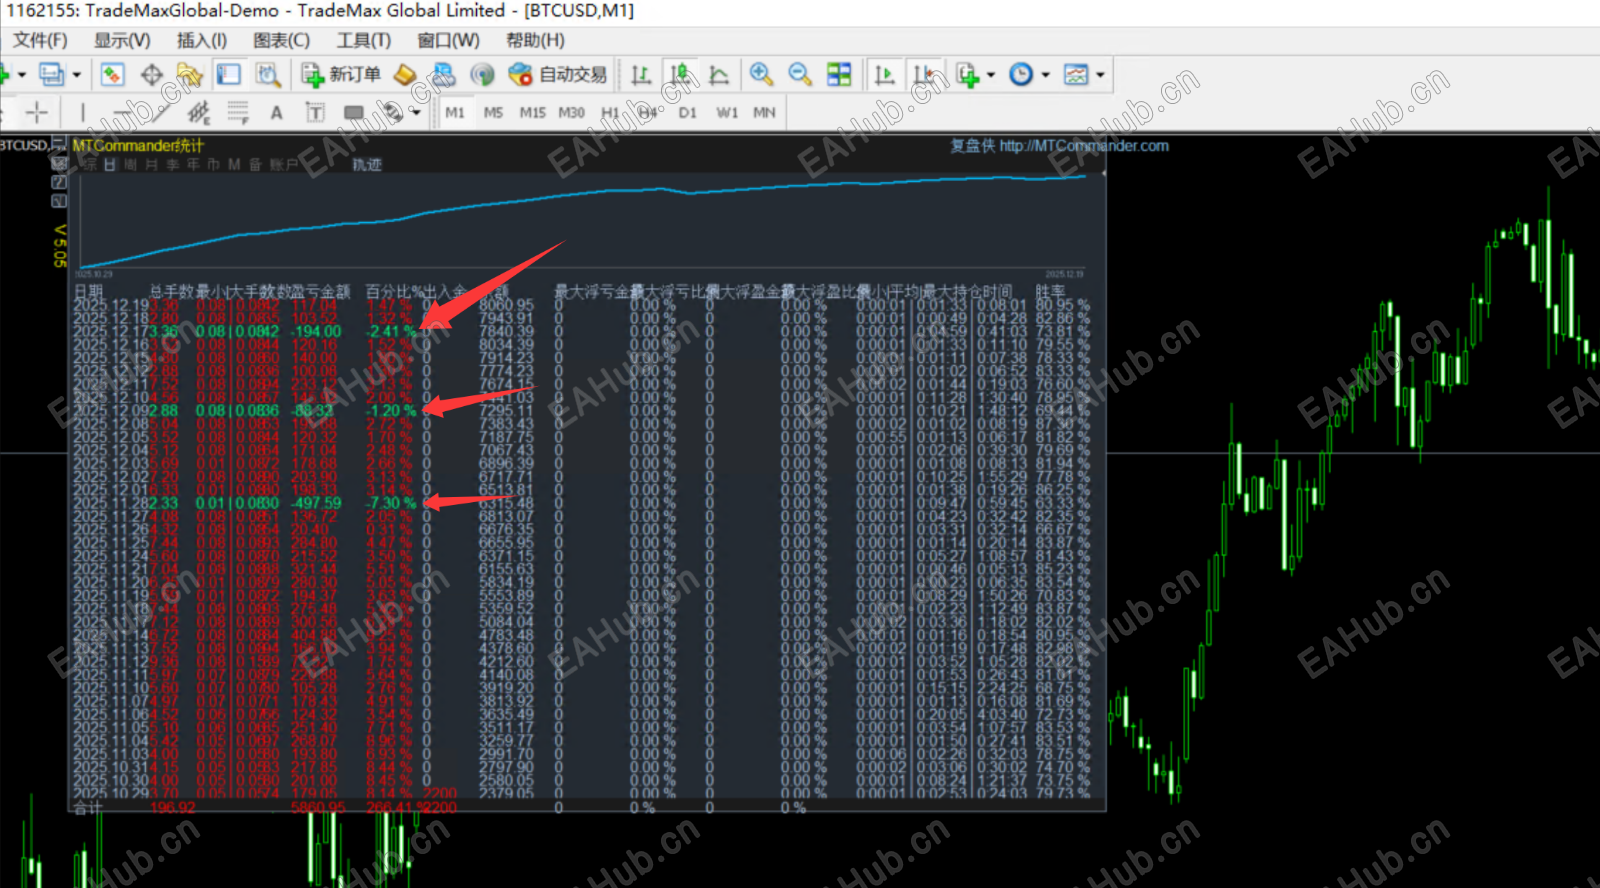Screen dimensions: 1600x888
Task: Expand the chart periodicity clock dropdown
Action: [1046, 75]
